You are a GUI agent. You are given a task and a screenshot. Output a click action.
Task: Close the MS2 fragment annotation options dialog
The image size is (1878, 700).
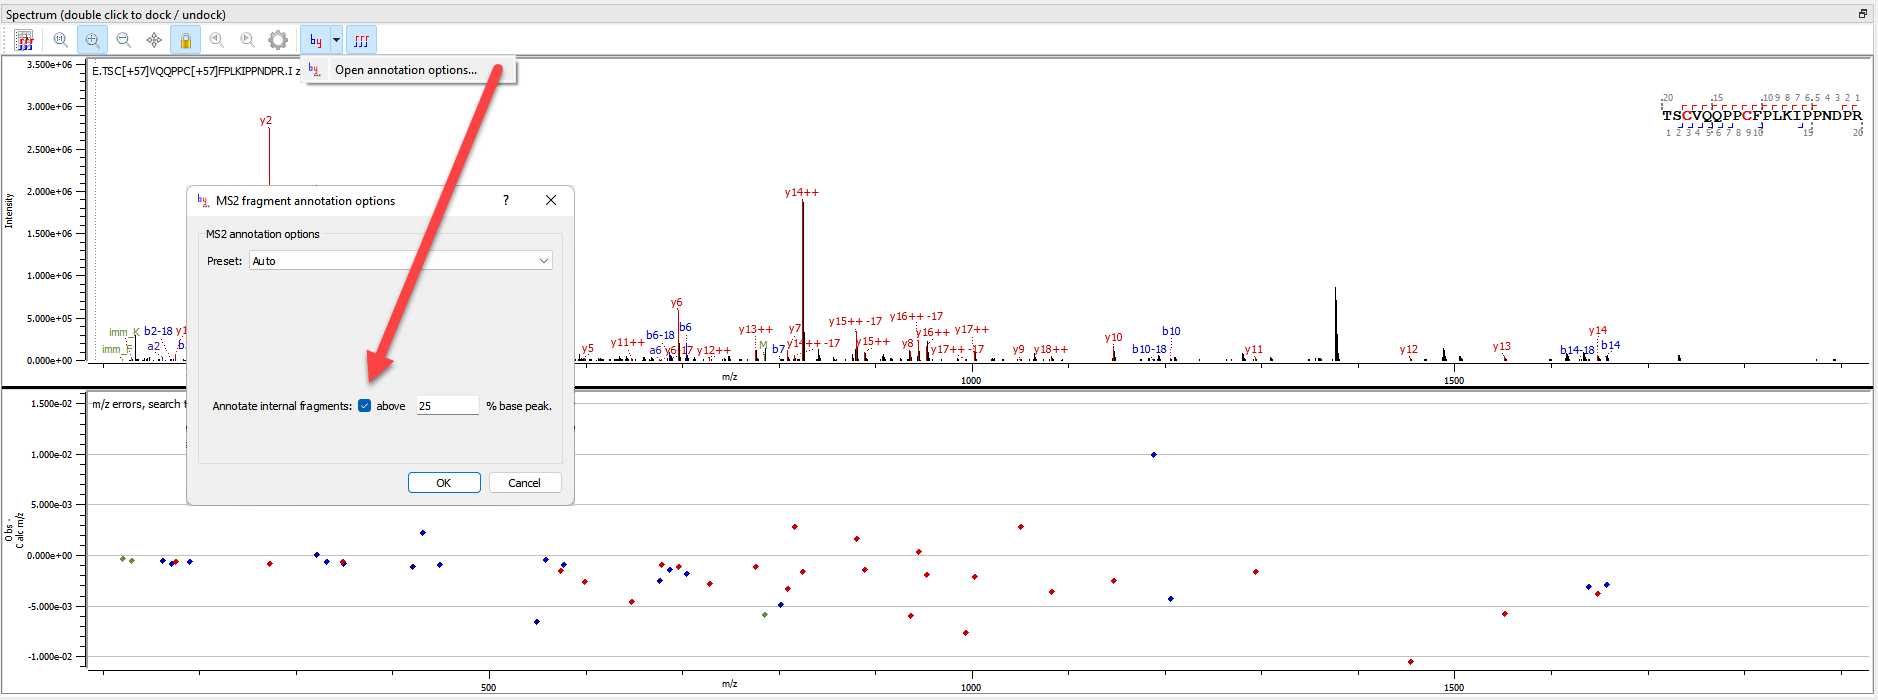click(551, 200)
